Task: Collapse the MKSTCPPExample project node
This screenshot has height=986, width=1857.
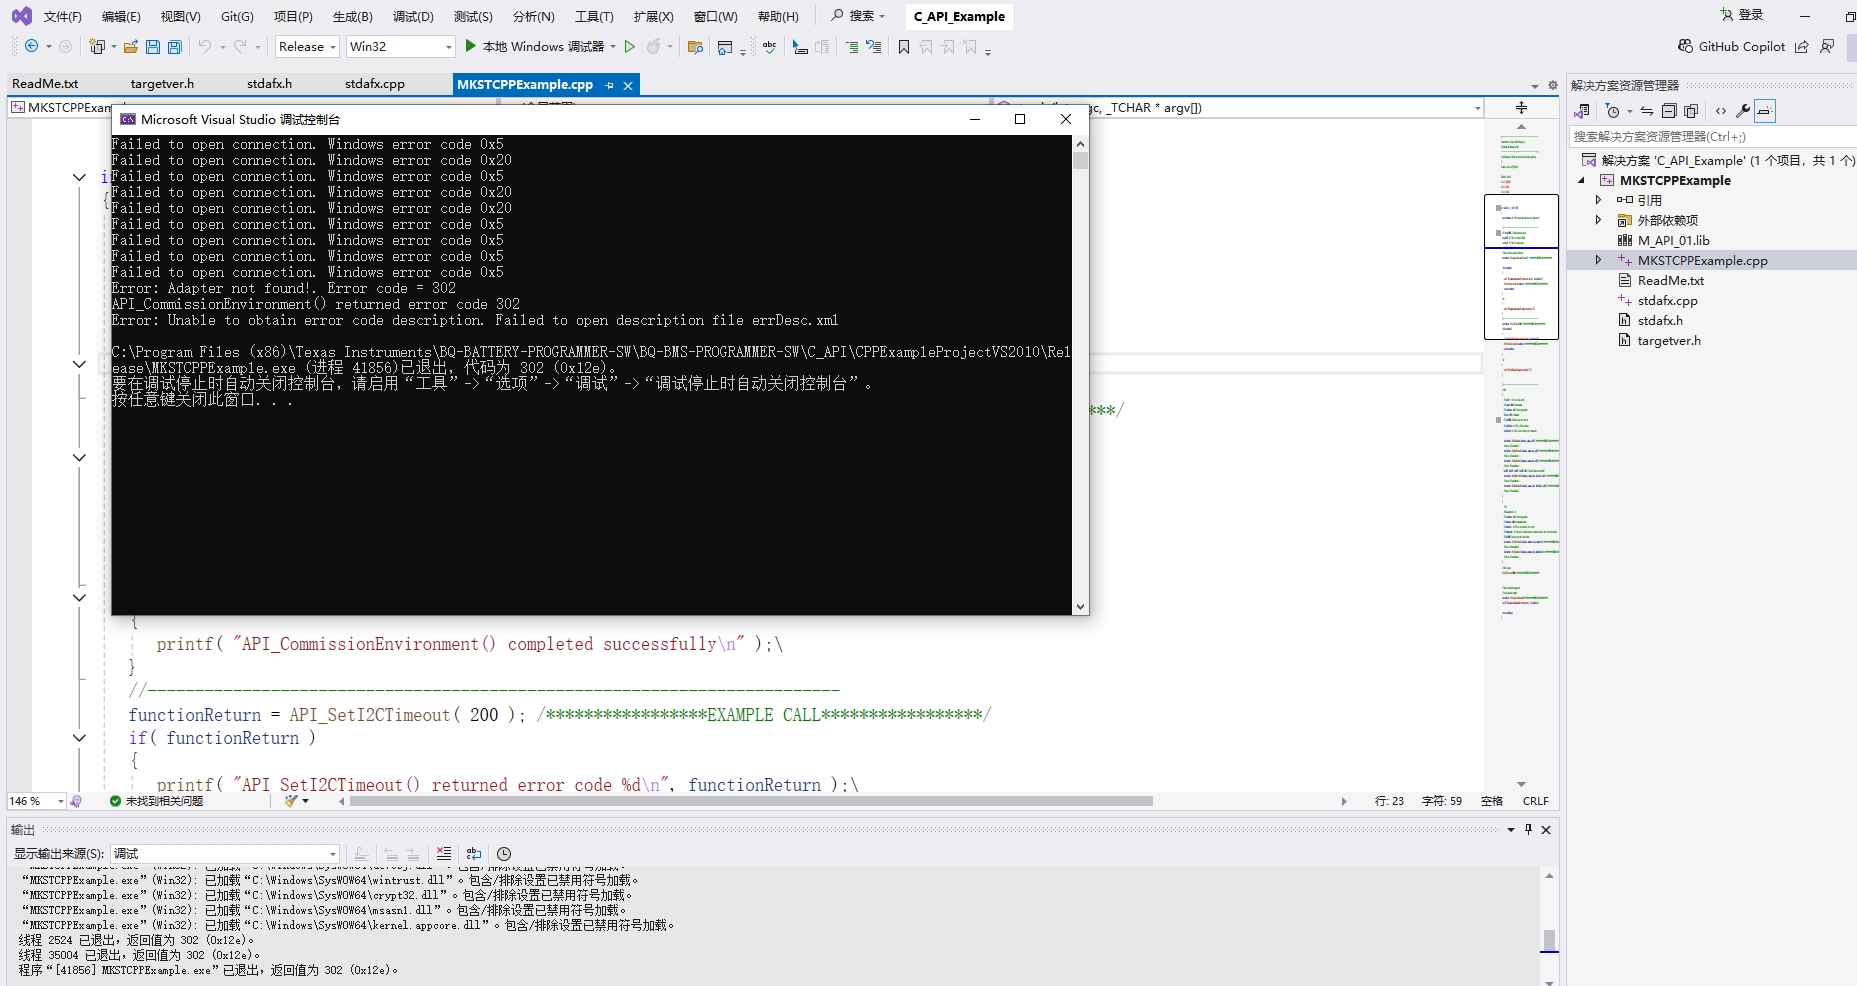Action: pyautogui.click(x=1582, y=181)
